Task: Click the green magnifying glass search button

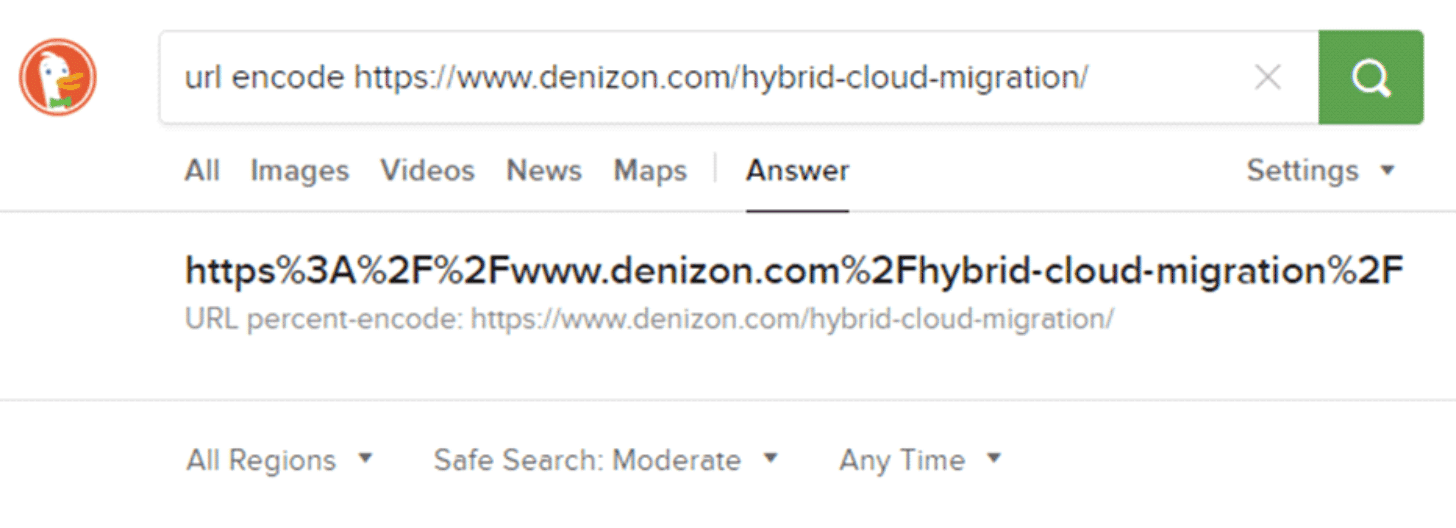Action: point(1371,77)
